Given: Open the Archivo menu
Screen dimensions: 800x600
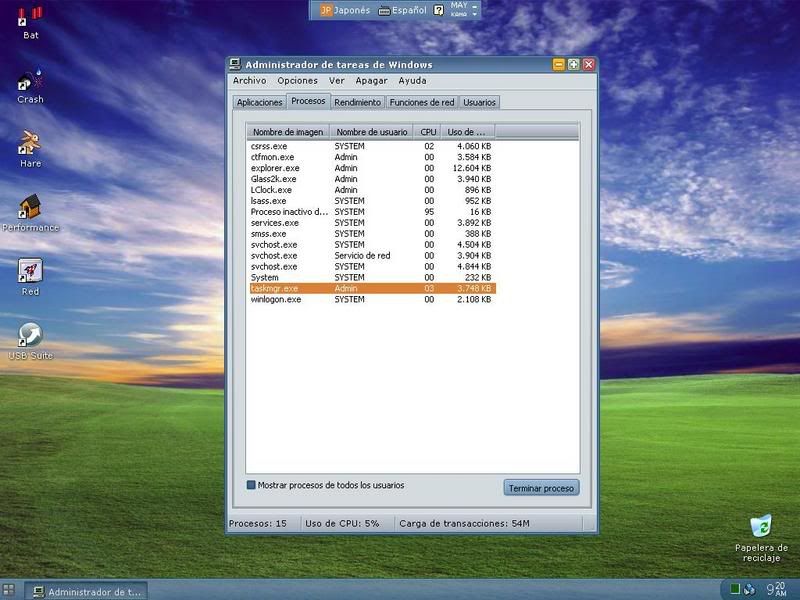Looking at the screenshot, I should 249,81.
